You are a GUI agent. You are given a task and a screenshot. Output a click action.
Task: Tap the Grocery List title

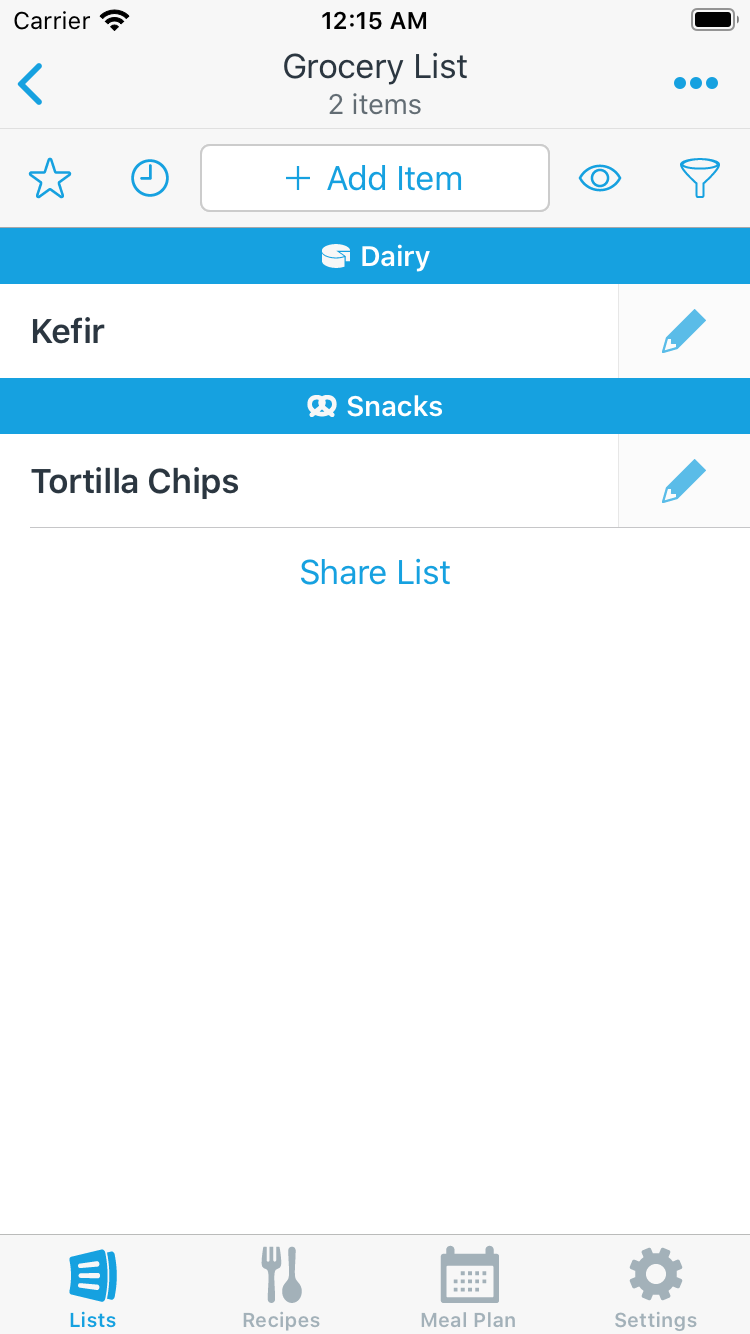pyautogui.click(x=375, y=67)
